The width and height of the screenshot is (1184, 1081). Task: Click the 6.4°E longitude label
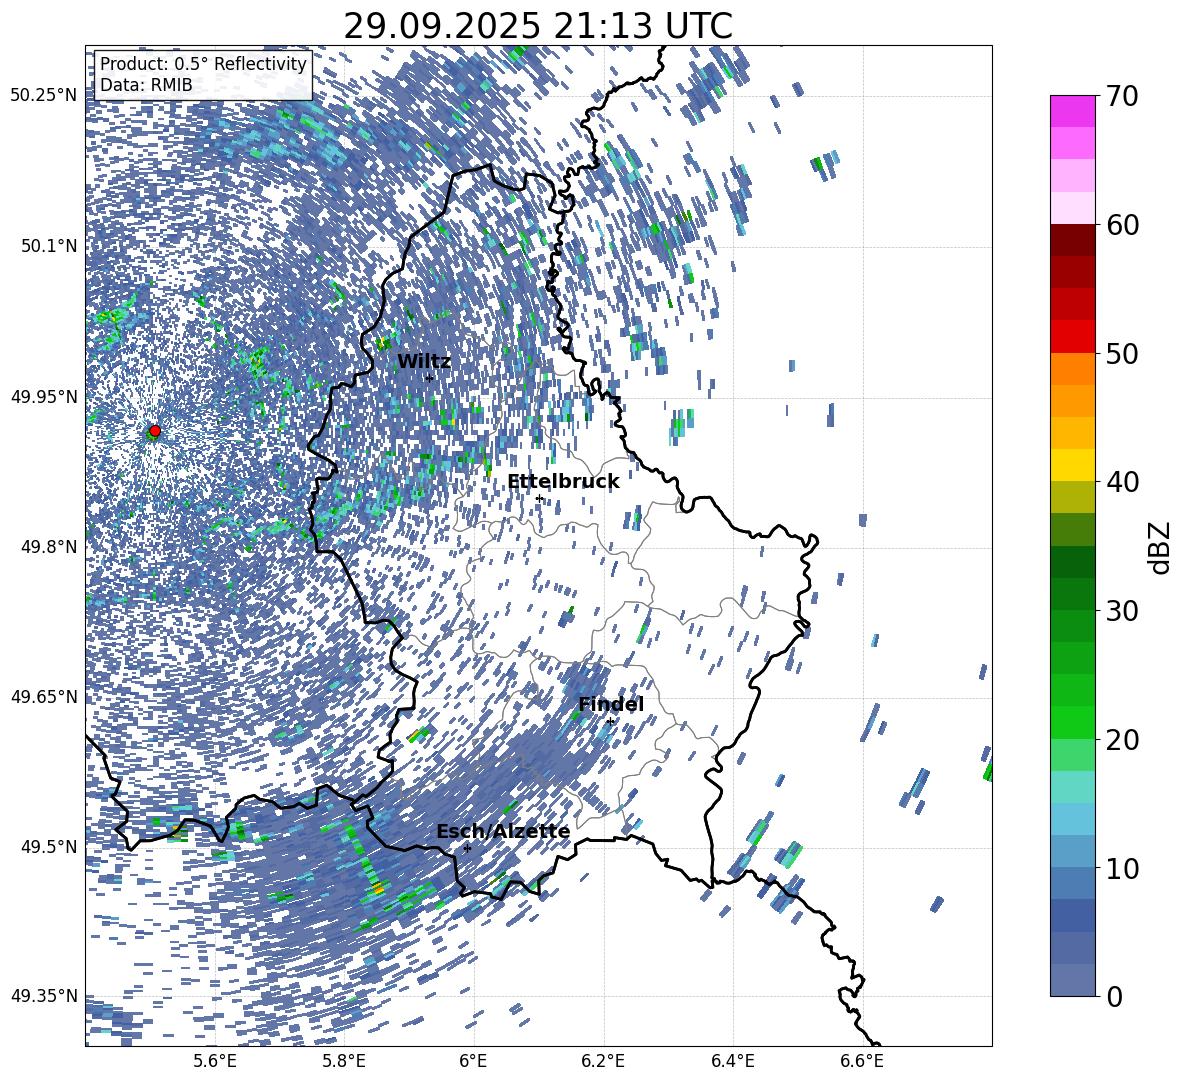(732, 1061)
